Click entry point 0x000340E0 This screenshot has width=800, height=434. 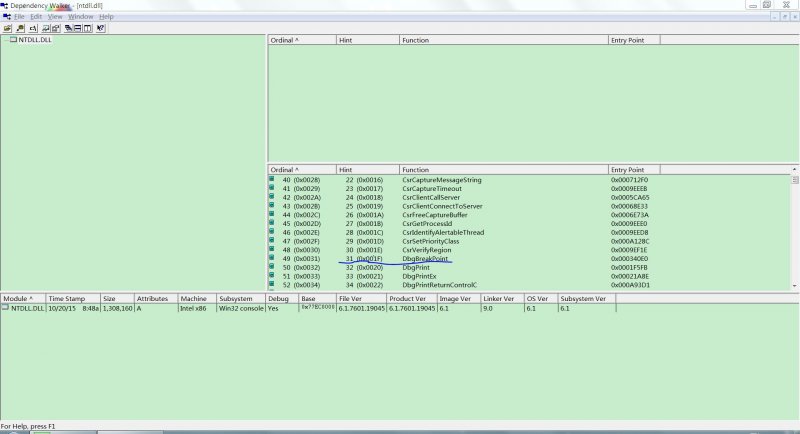[x=629, y=259]
